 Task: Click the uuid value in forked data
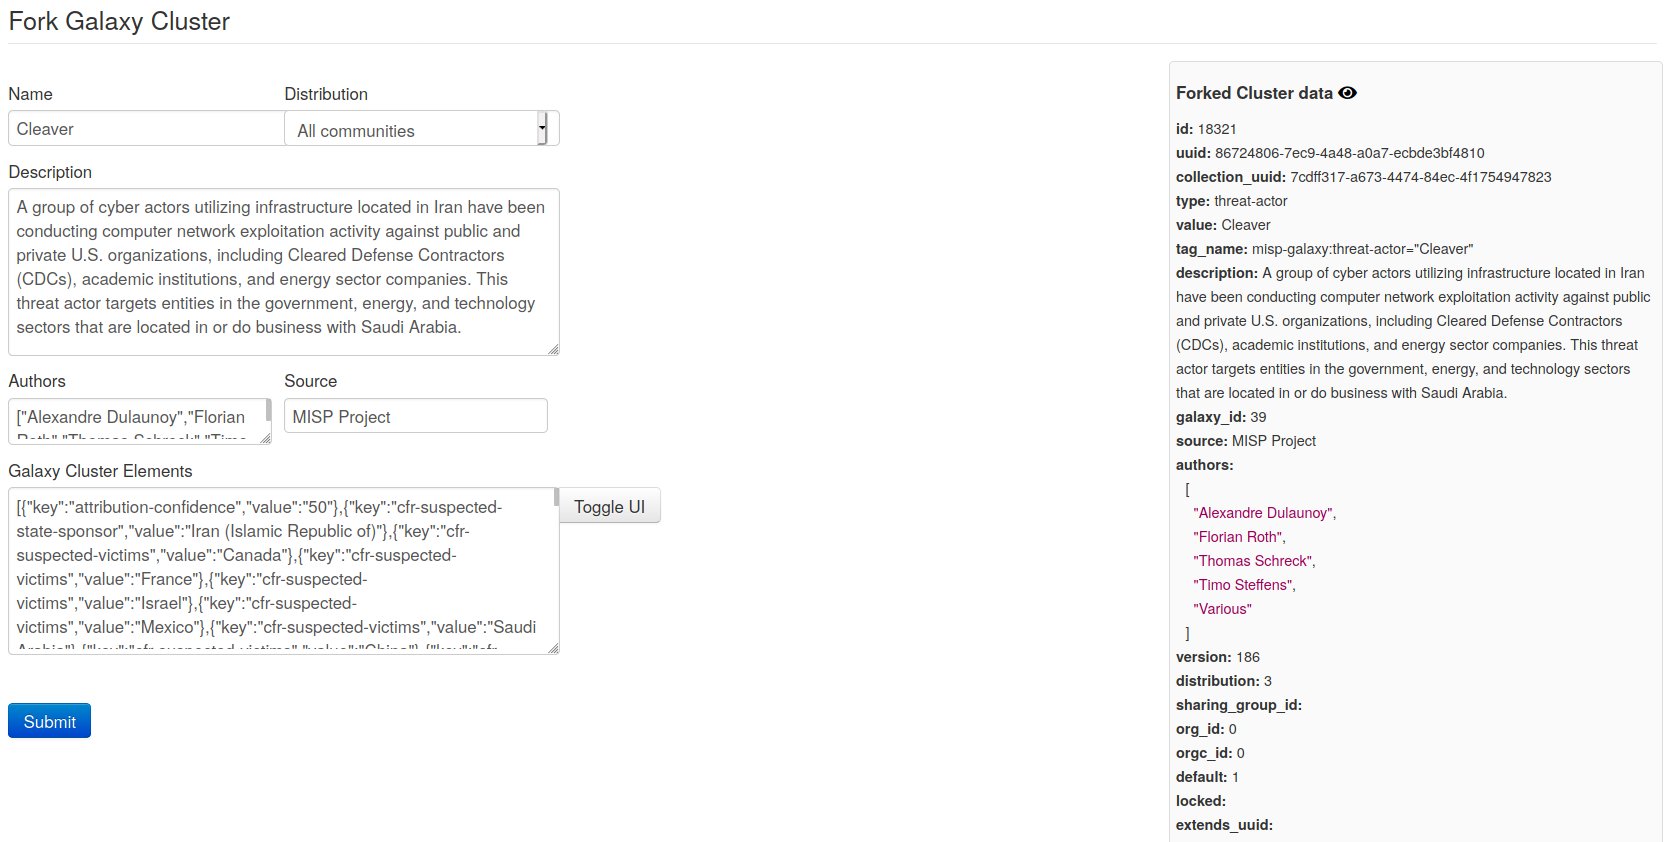(x=1349, y=153)
